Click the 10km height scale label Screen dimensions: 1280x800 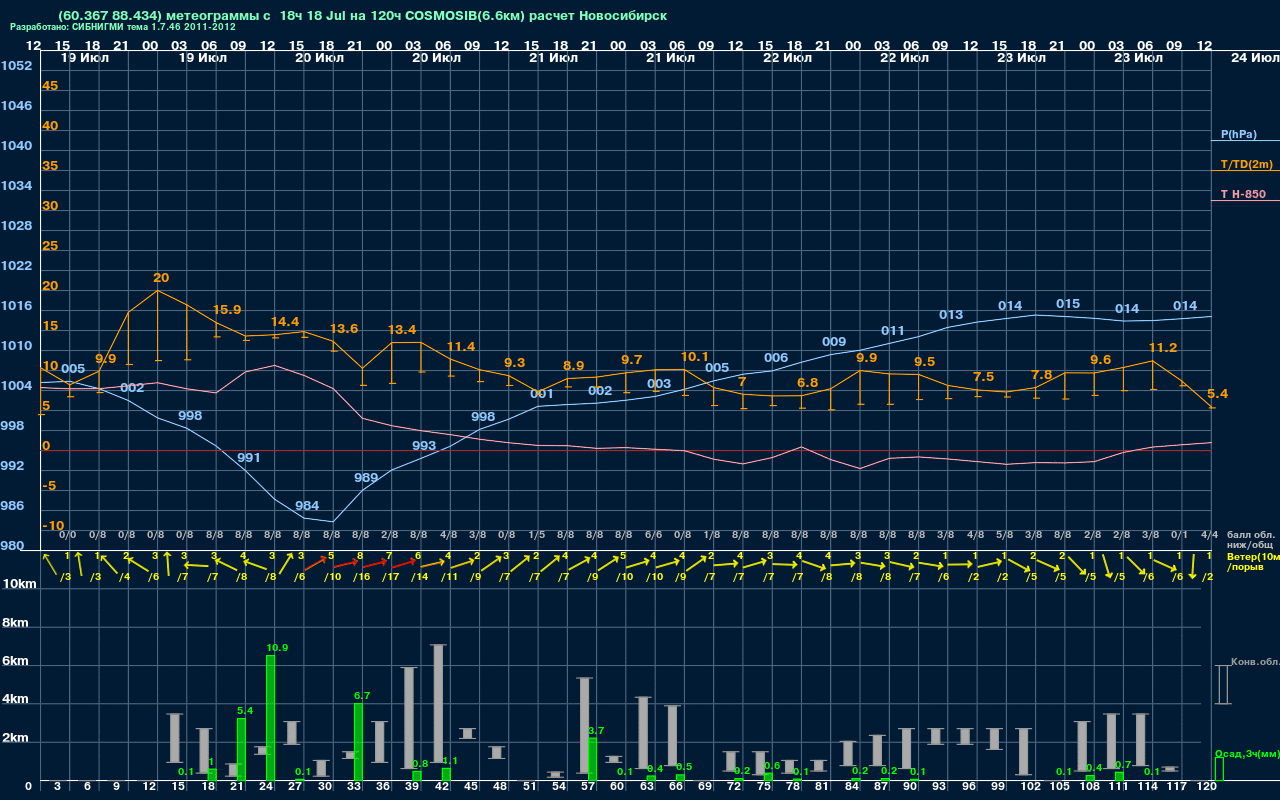coord(19,584)
